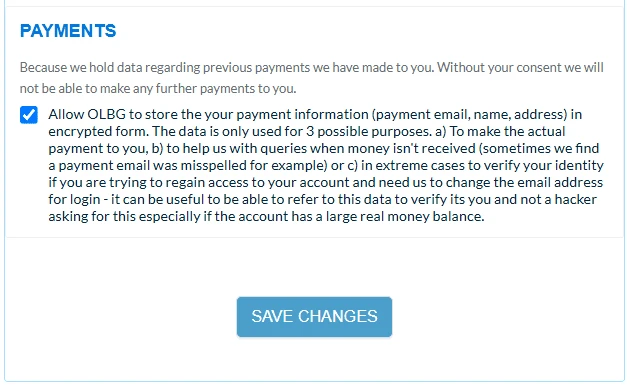Click the 'Because we hold data' description paragraph

[312, 78]
